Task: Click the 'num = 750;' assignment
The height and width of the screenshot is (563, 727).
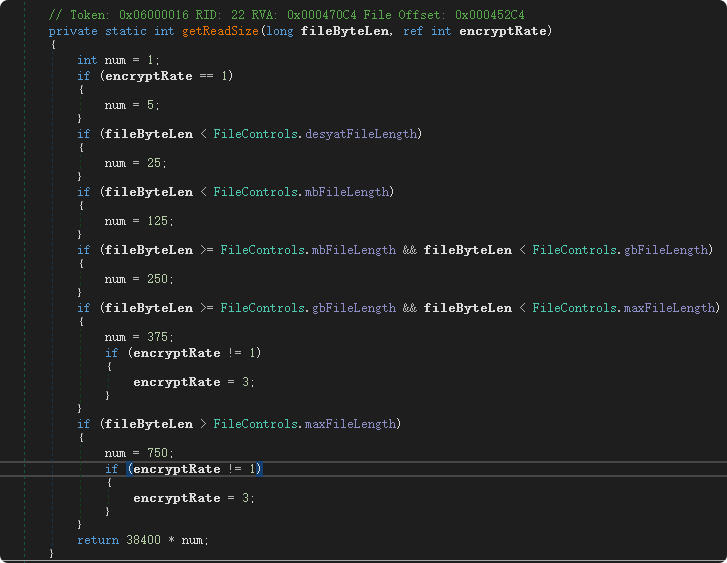Action: click(x=139, y=453)
